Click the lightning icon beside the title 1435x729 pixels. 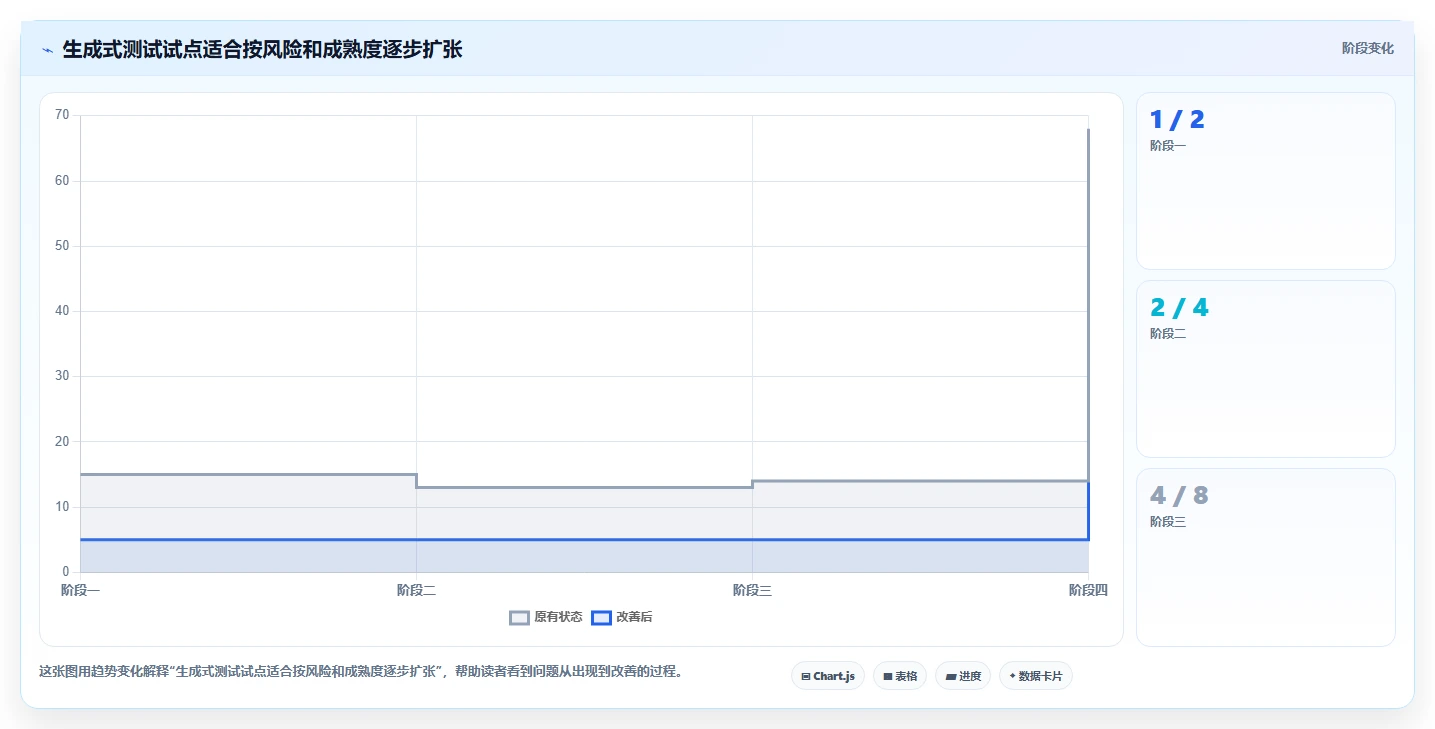[x=47, y=50]
